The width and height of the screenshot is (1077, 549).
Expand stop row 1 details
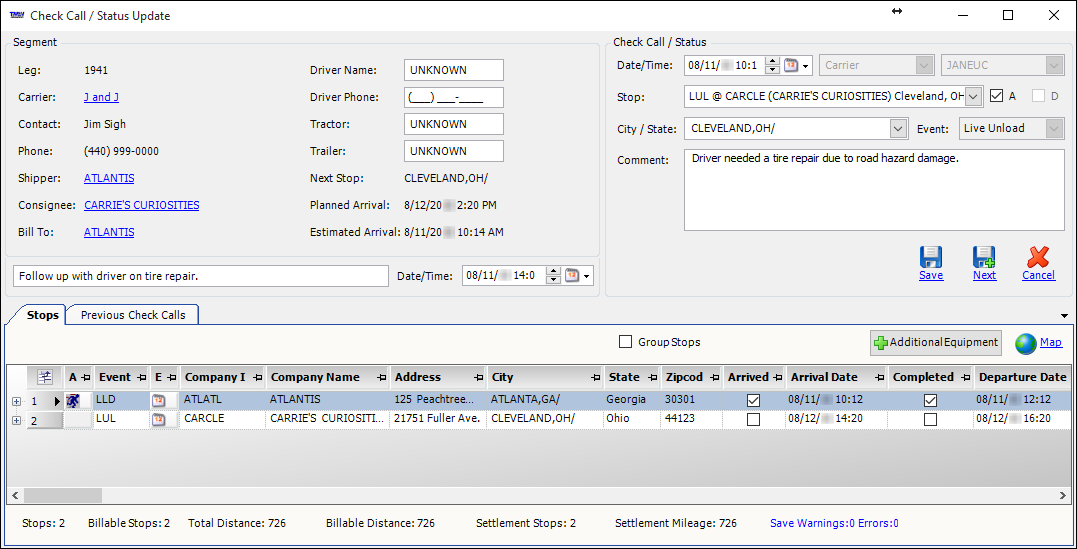[x=16, y=400]
